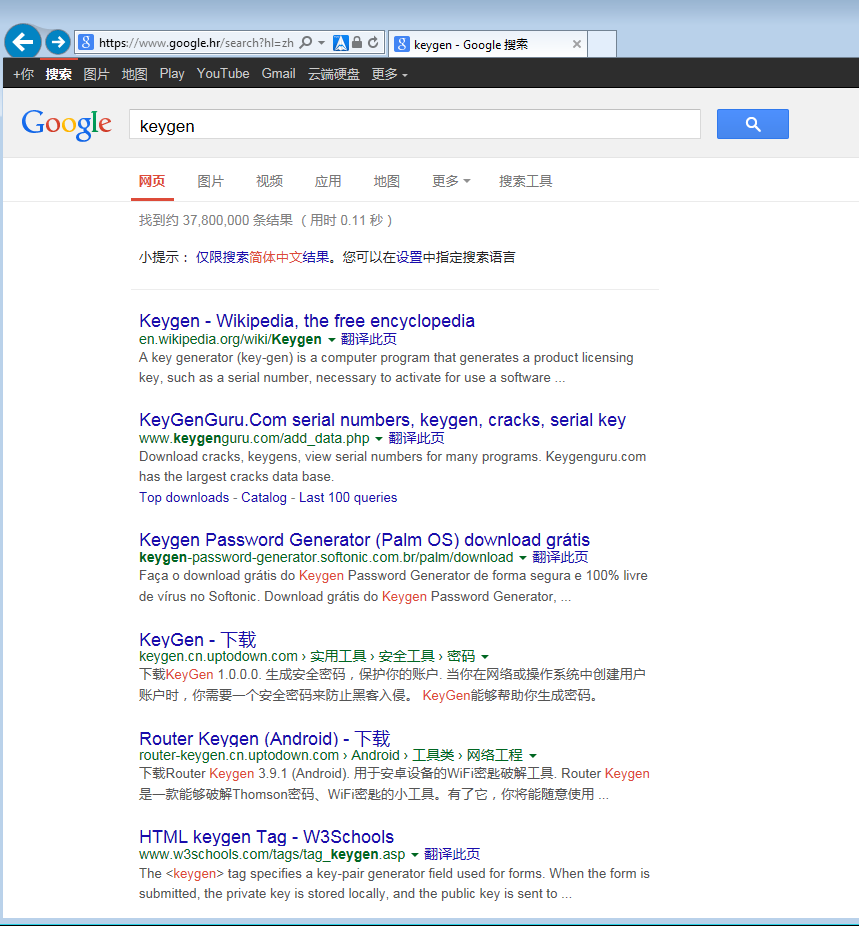Open Play in the Google bar
Viewport: 859px width, 926px height.
(172, 74)
